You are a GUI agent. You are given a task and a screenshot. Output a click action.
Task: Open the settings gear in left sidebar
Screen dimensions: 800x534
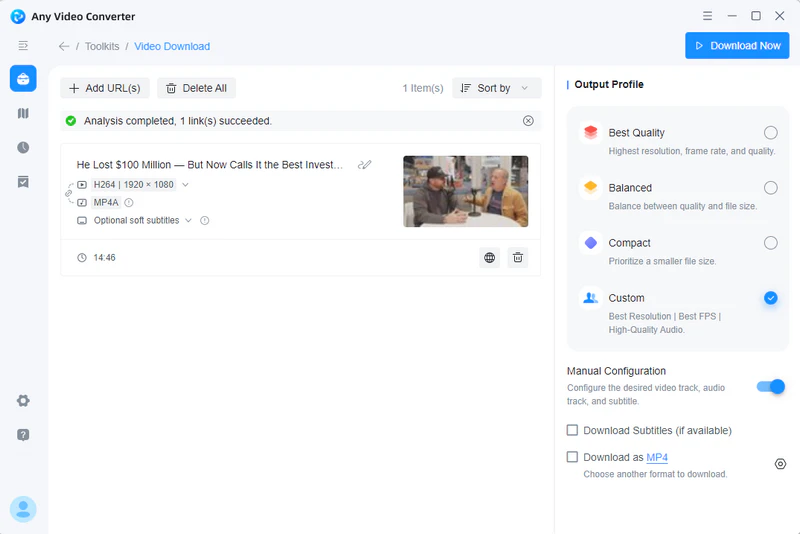tap(23, 401)
